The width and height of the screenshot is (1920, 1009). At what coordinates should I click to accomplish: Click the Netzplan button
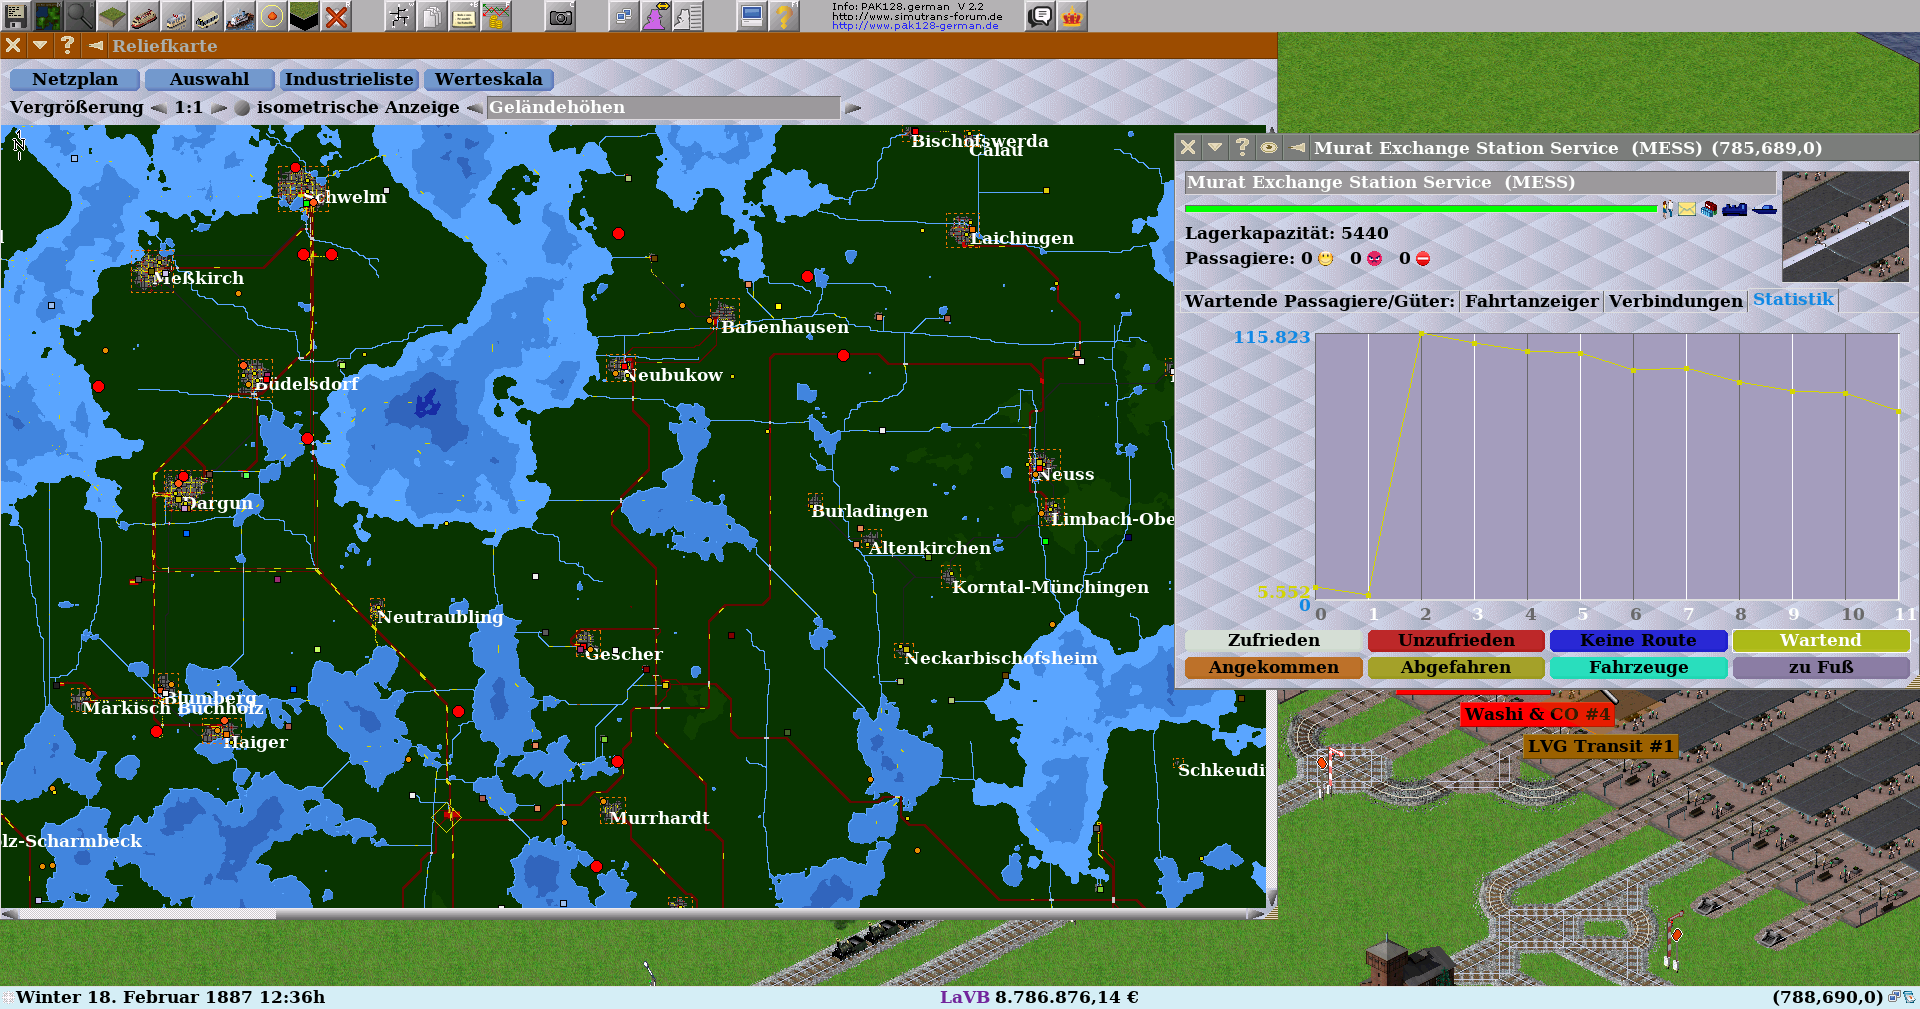click(75, 79)
